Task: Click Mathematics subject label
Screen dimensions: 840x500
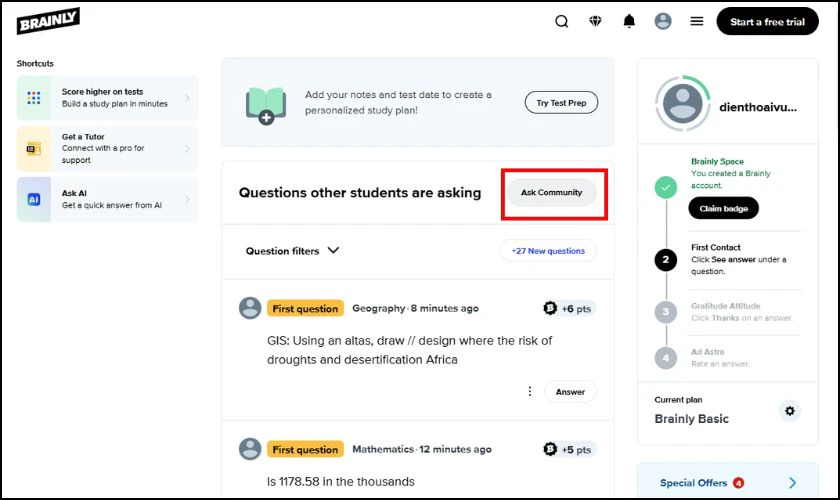Action: pos(383,449)
